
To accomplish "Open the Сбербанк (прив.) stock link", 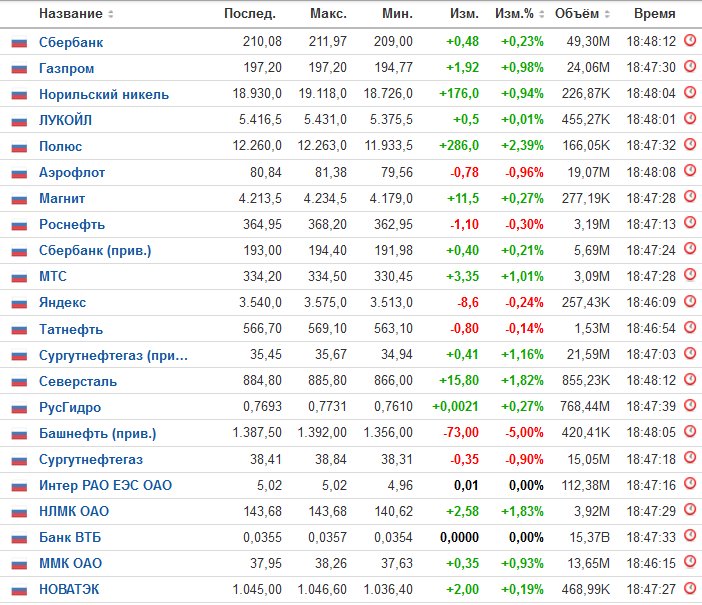I will (x=95, y=250).
